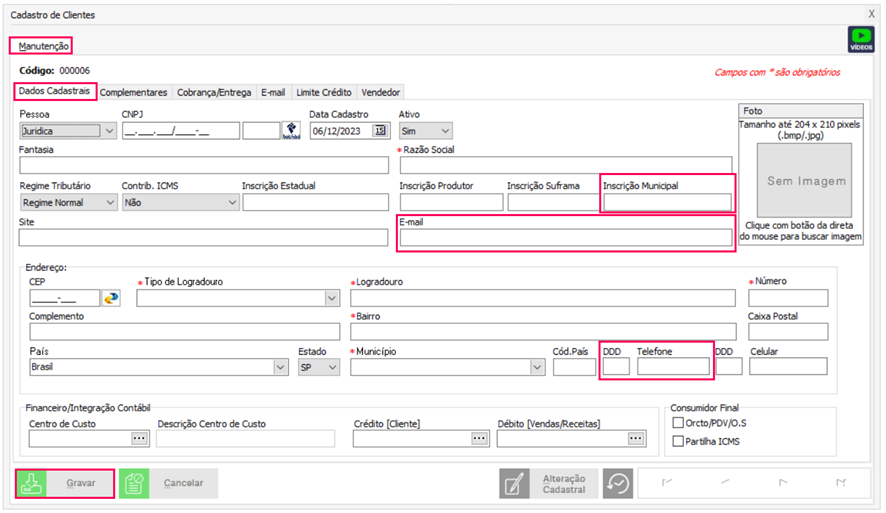Open the Vídeos help icon
The width and height of the screenshot is (886, 513).
pos(860,39)
